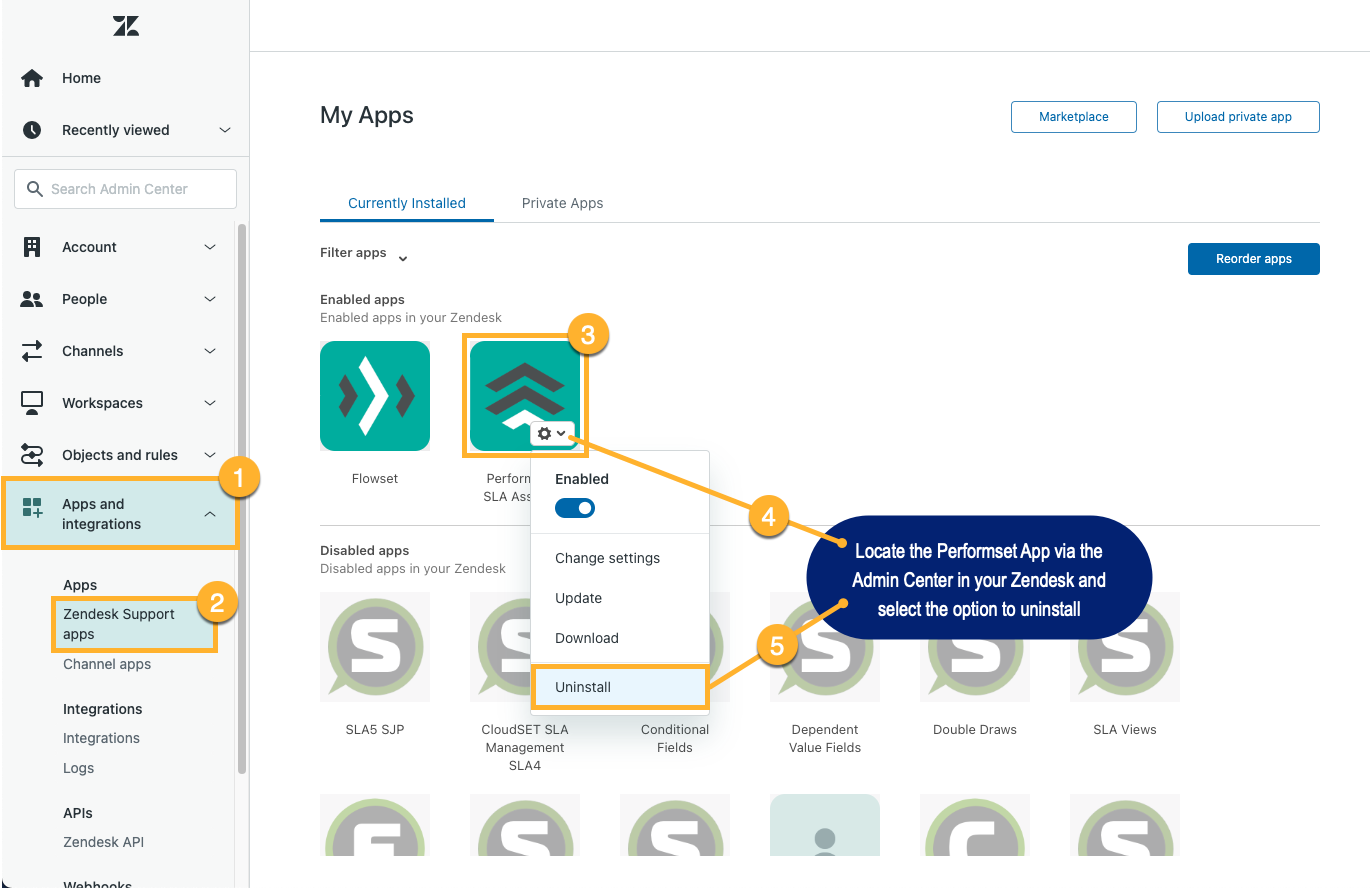Click the Home house icon
1370x888 pixels.
point(32,78)
